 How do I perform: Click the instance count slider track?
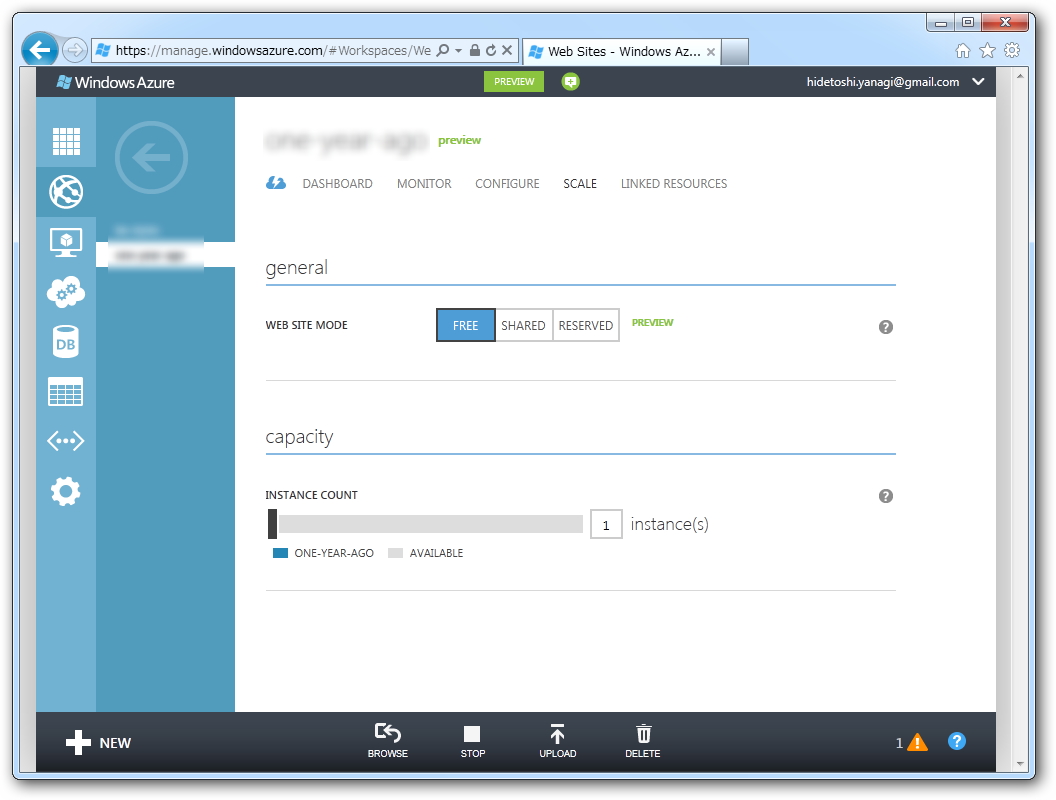pyautogui.click(x=430, y=524)
